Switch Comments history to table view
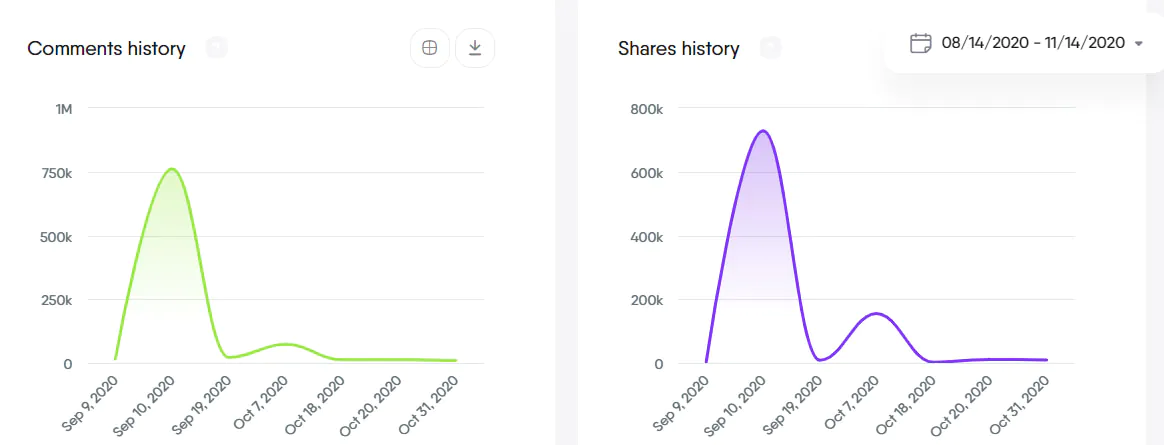This screenshot has height=445, width=1164. [x=430, y=48]
